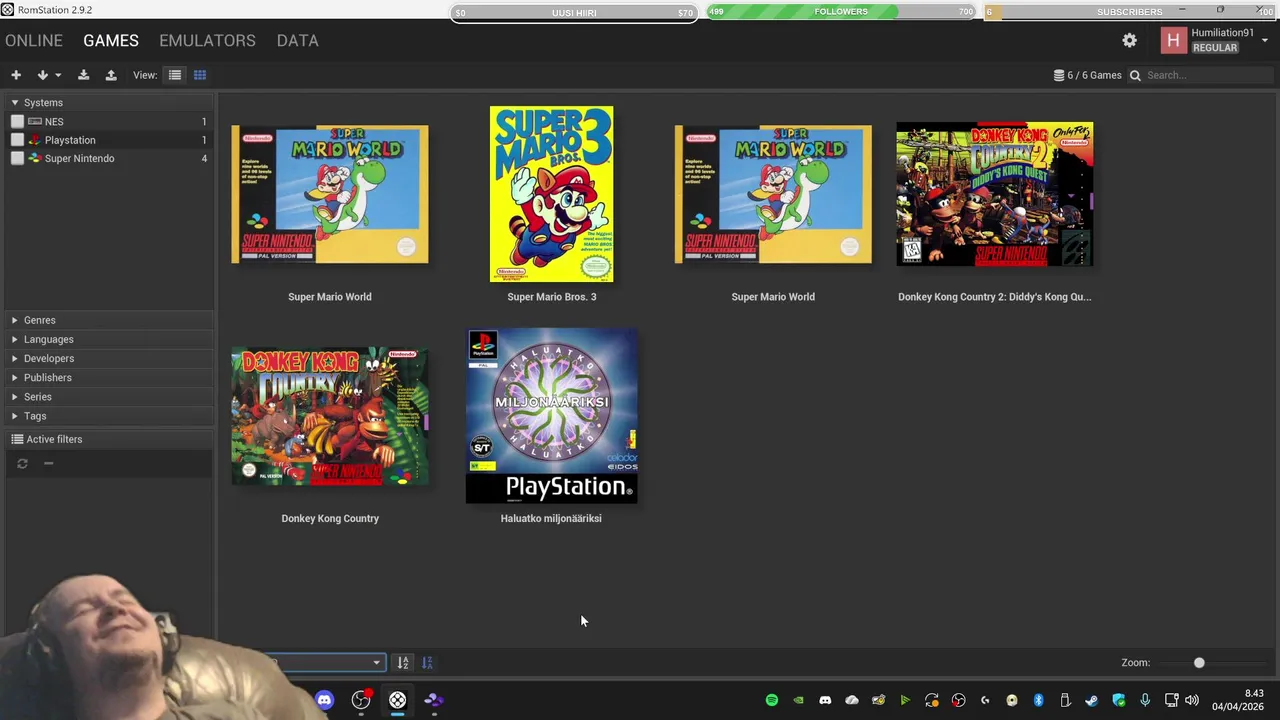Switch to list view
1280x720 pixels.
(x=175, y=75)
